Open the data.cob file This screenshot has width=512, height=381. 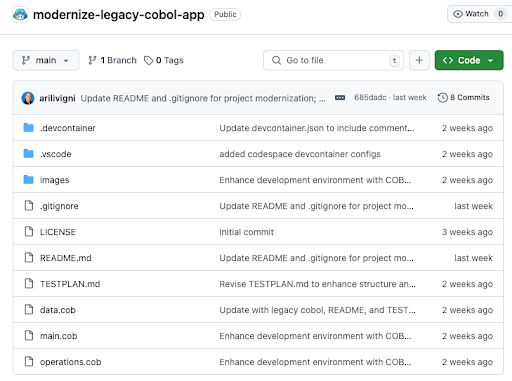pos(58,310)
